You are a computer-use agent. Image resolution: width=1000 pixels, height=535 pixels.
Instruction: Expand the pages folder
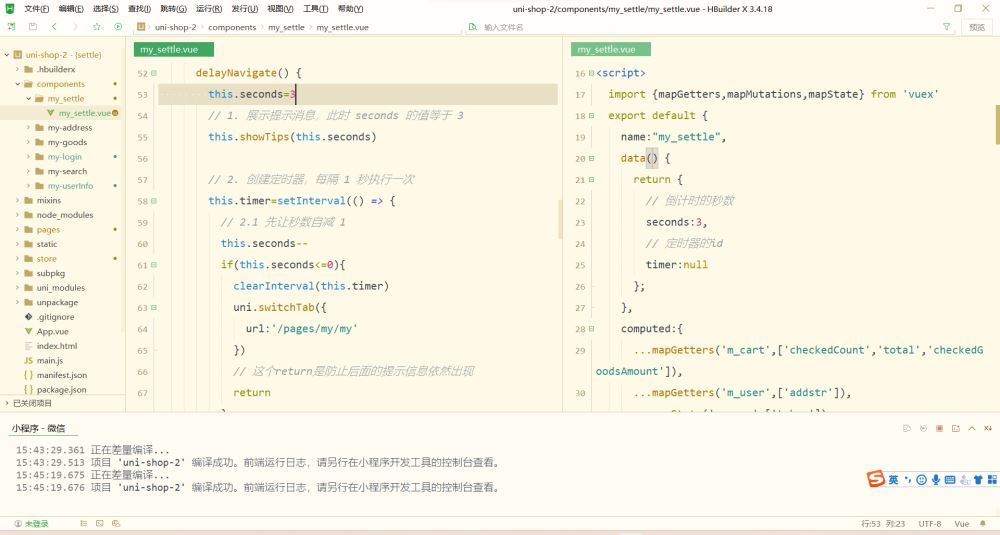coord(17,230)
